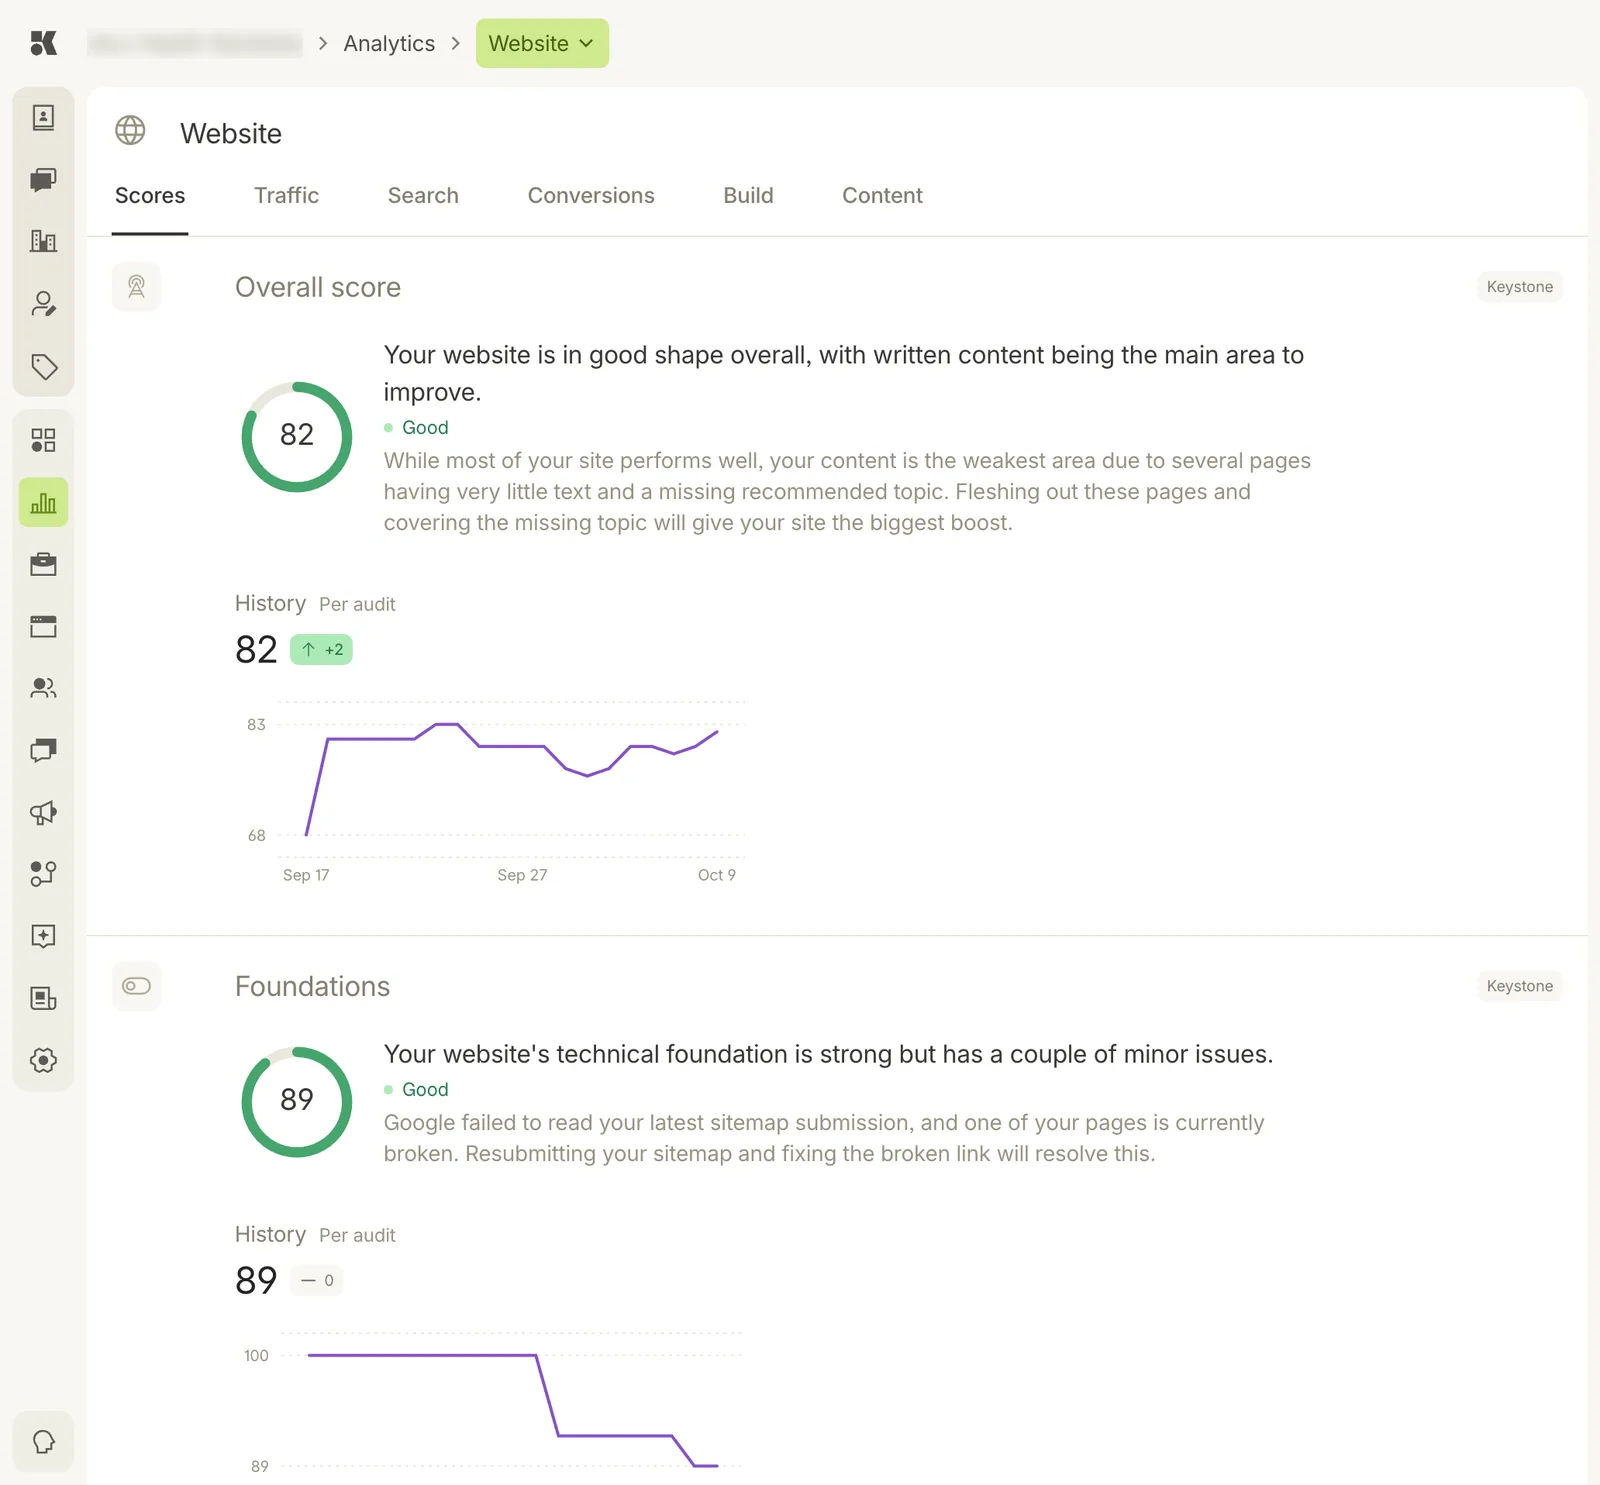Click the Keystone logo in the top-left corner
Image resolution: width=1600 pixels, height=1485 pixels.
(x=43, y=43)
